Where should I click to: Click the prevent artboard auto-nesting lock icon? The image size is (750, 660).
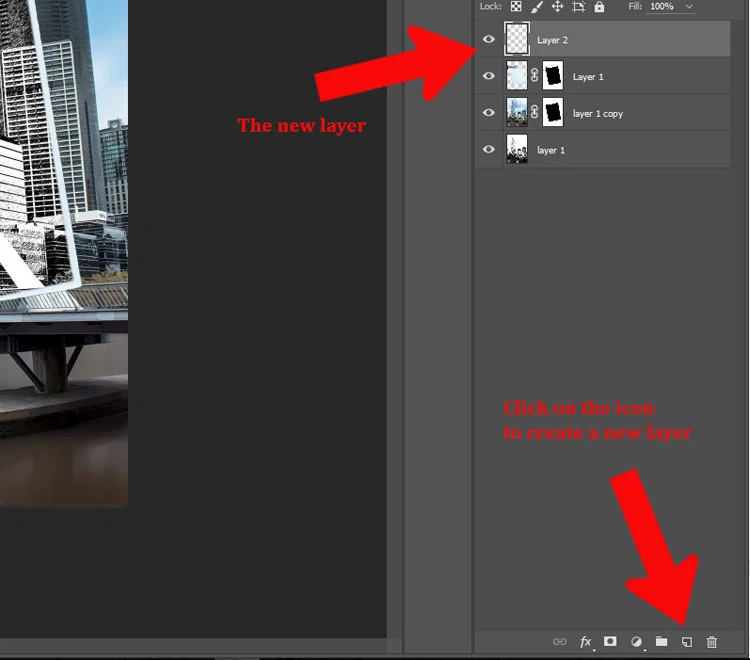[x=578, y=7]
